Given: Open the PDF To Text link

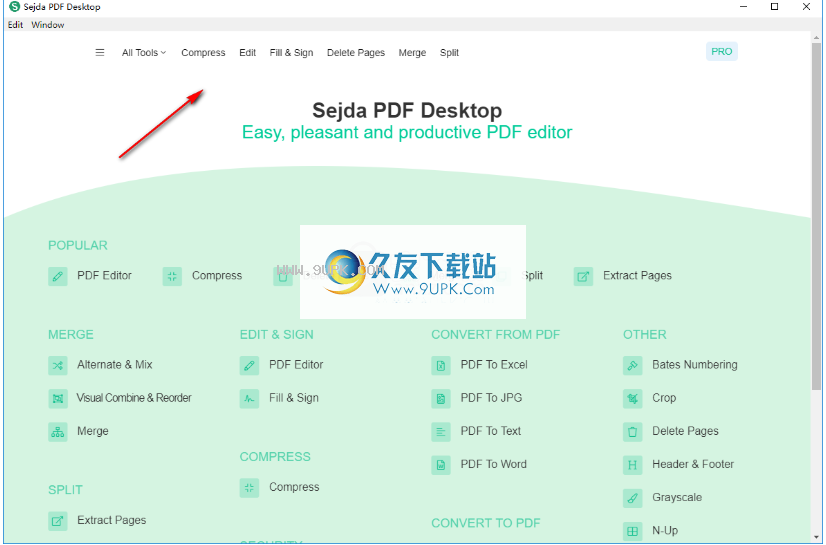Looking at the screenshot, I should [491, 431].
